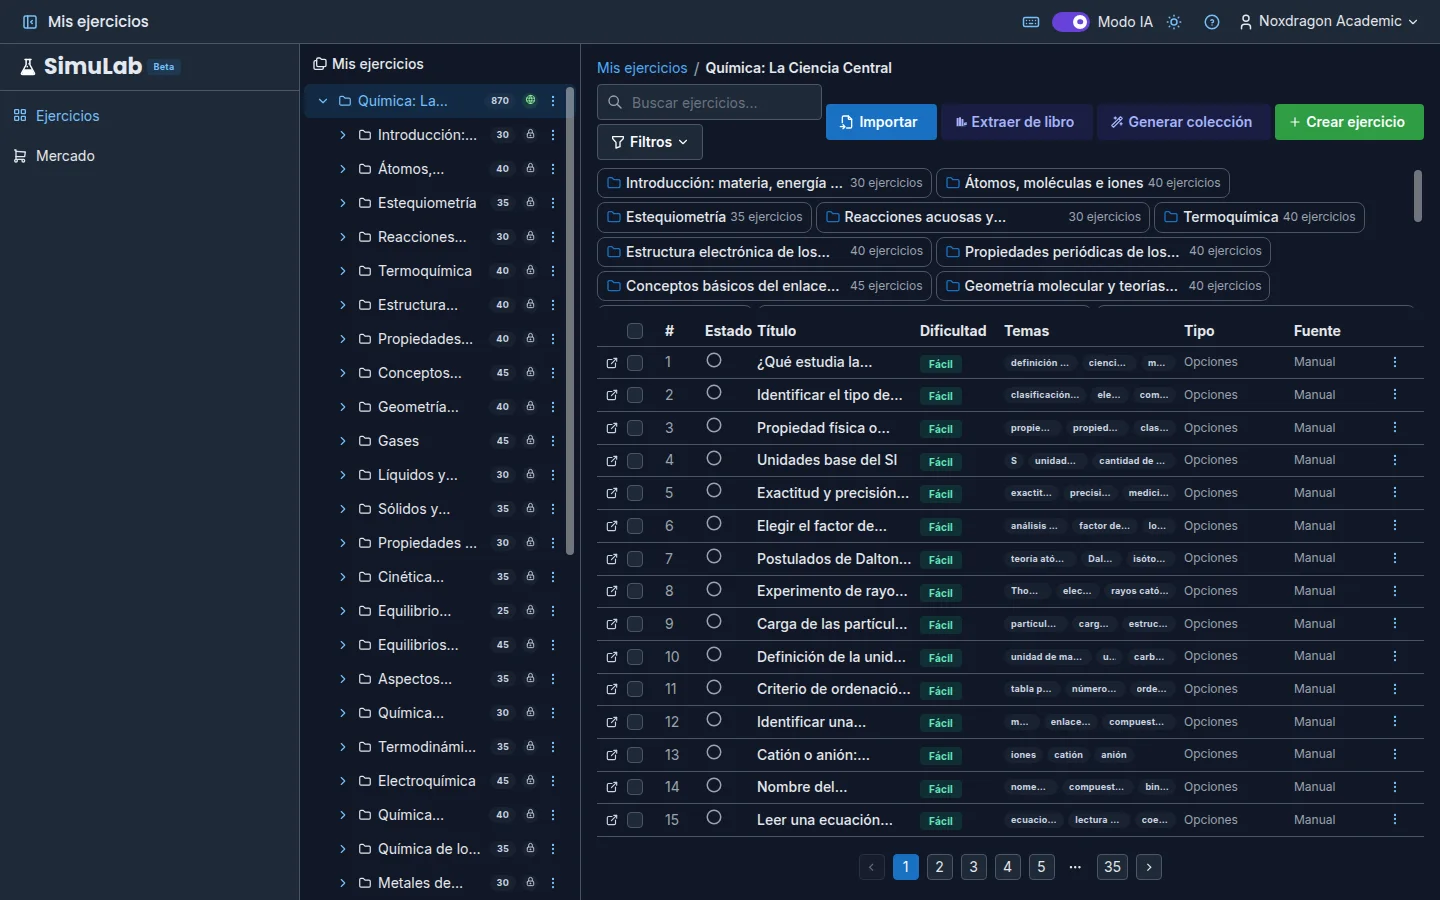
Task: Select checkbox for row 13 Catión o anión
Action: pyautogui.click(x=635, y=755)
